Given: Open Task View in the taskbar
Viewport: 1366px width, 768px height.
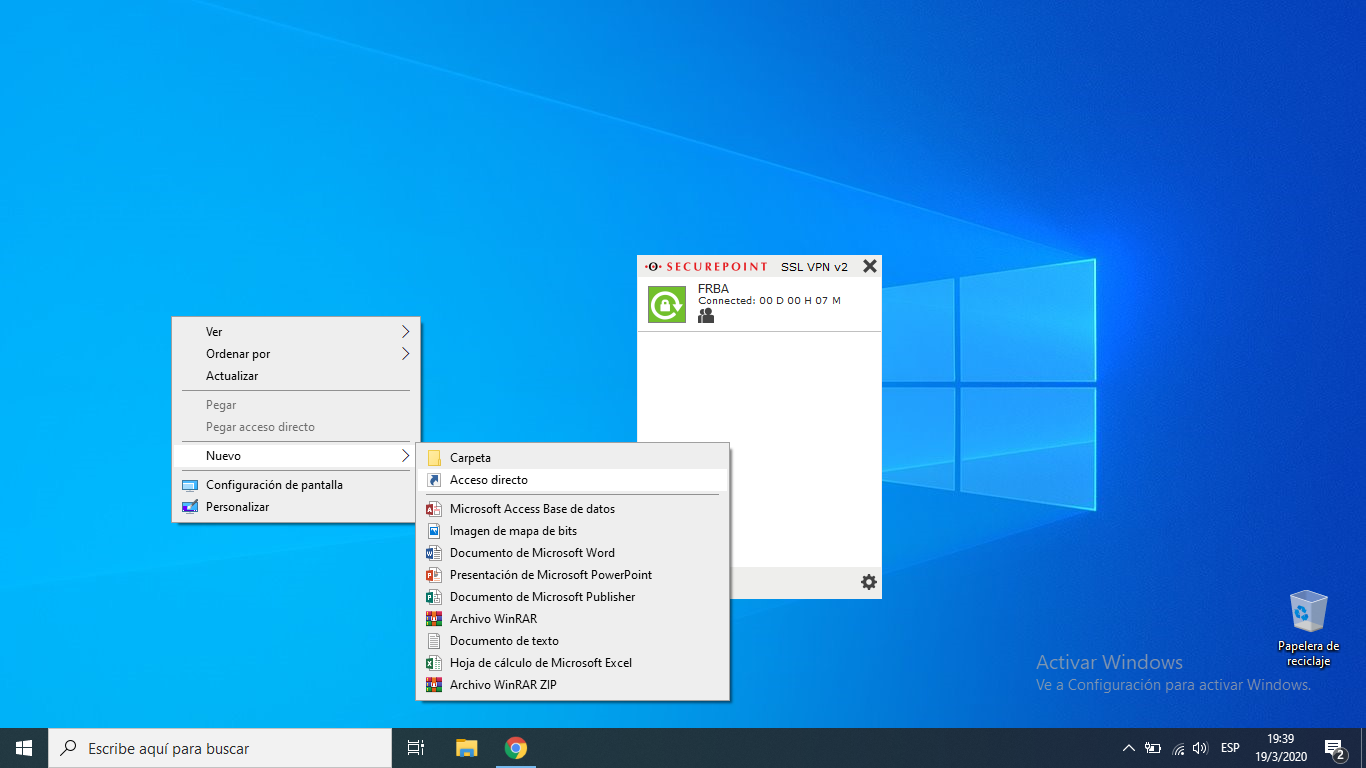Looking at the screenshot, I should 416,748.
